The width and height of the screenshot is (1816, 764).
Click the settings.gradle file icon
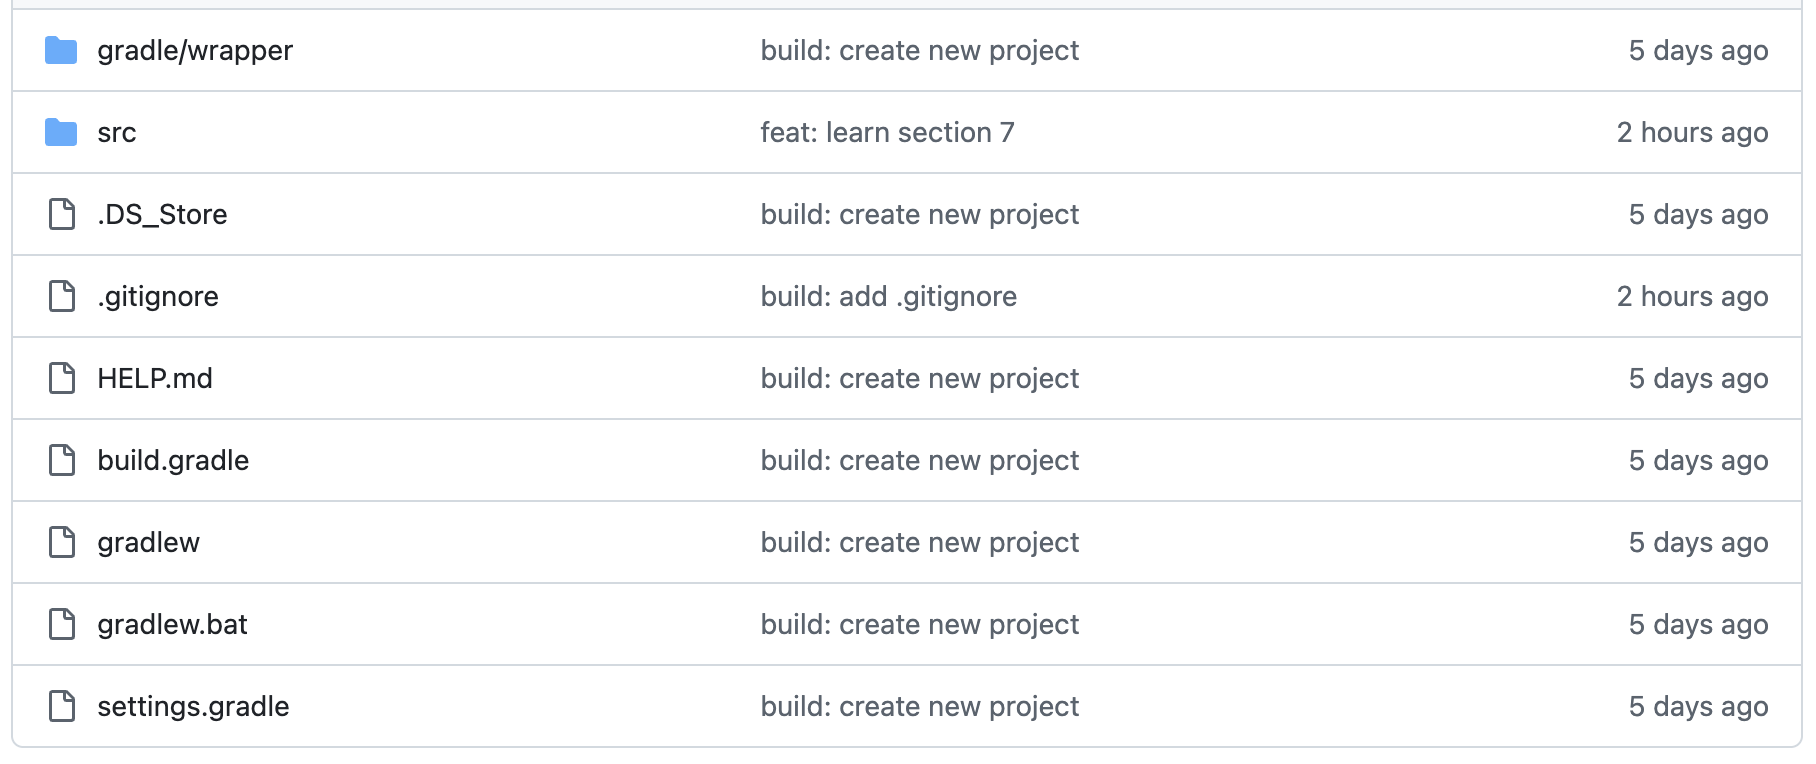coord(62,706)
